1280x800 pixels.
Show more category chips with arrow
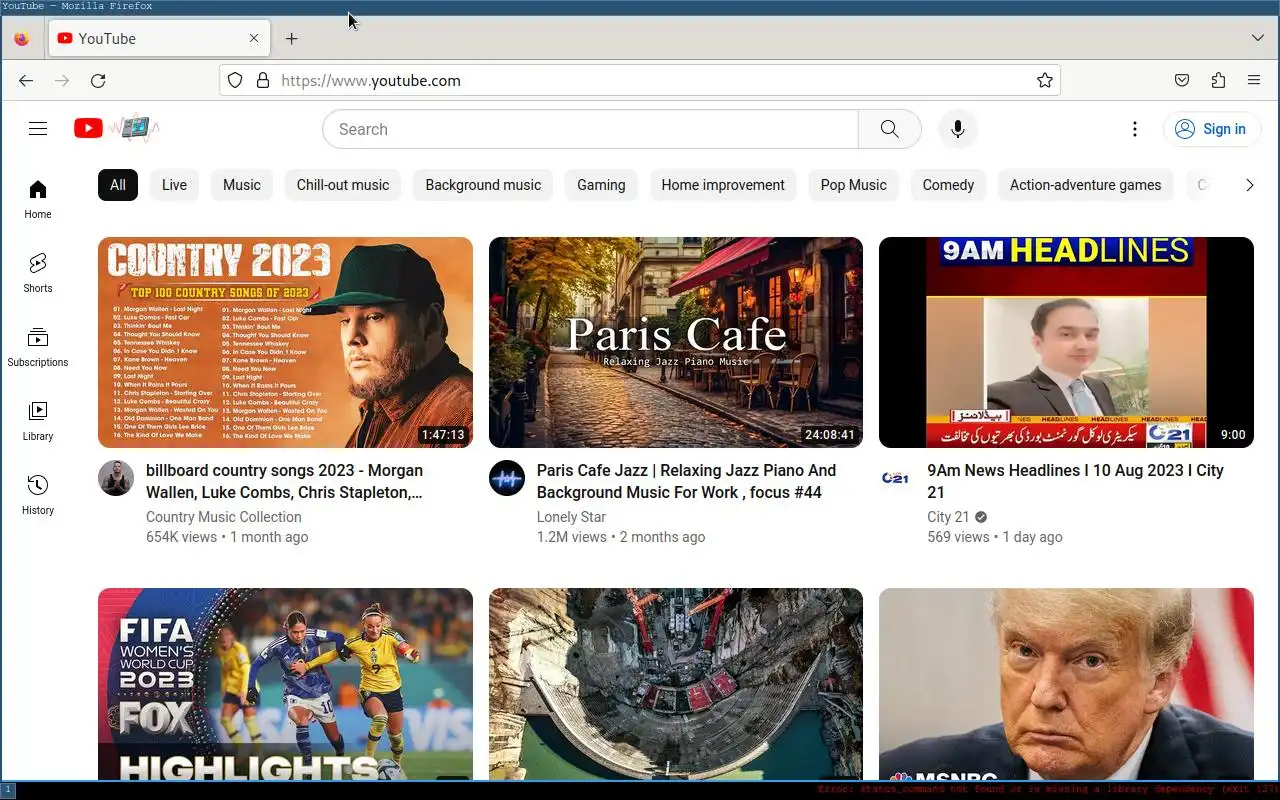1249,185
